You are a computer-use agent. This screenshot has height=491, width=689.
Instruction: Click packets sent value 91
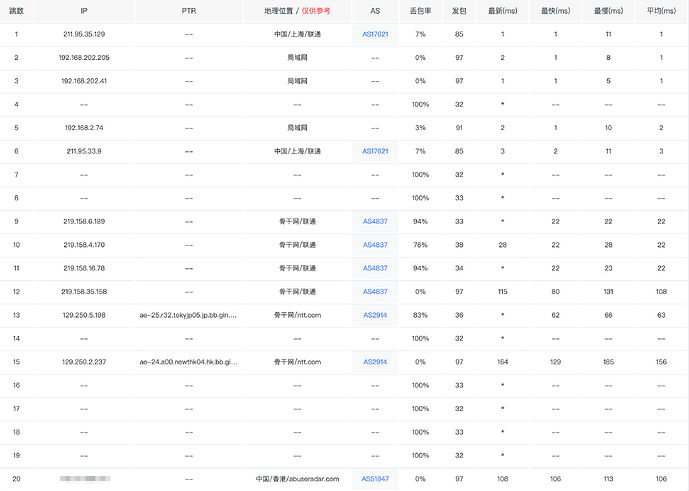459,128
